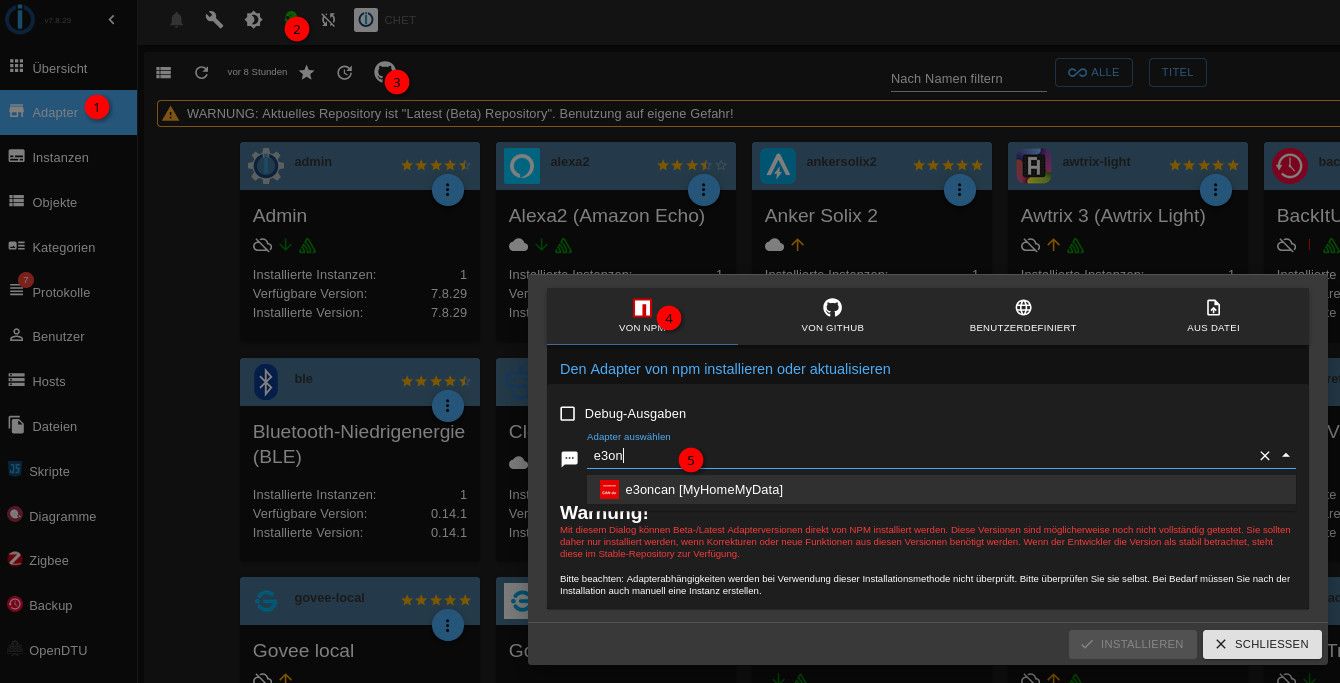Viewport: 1340px width, 683px height.
Task: Open ble adapter three-dot menu
Action: [x=448, y=405]
